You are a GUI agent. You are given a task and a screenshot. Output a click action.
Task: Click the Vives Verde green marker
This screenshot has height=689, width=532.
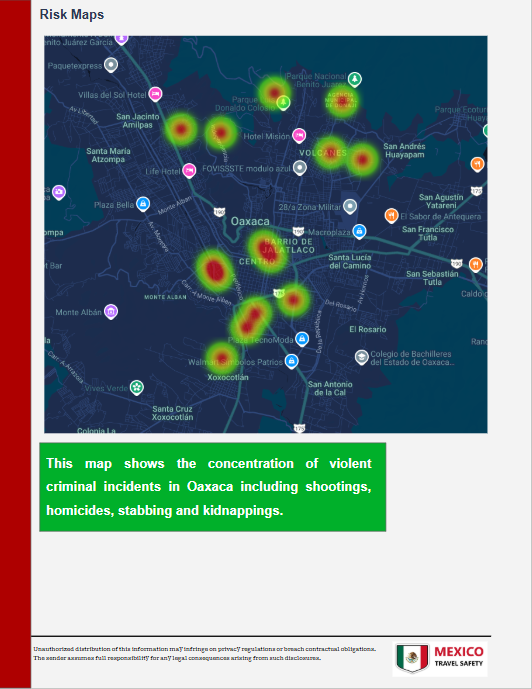pyautogui.click(x=137, y=387)
